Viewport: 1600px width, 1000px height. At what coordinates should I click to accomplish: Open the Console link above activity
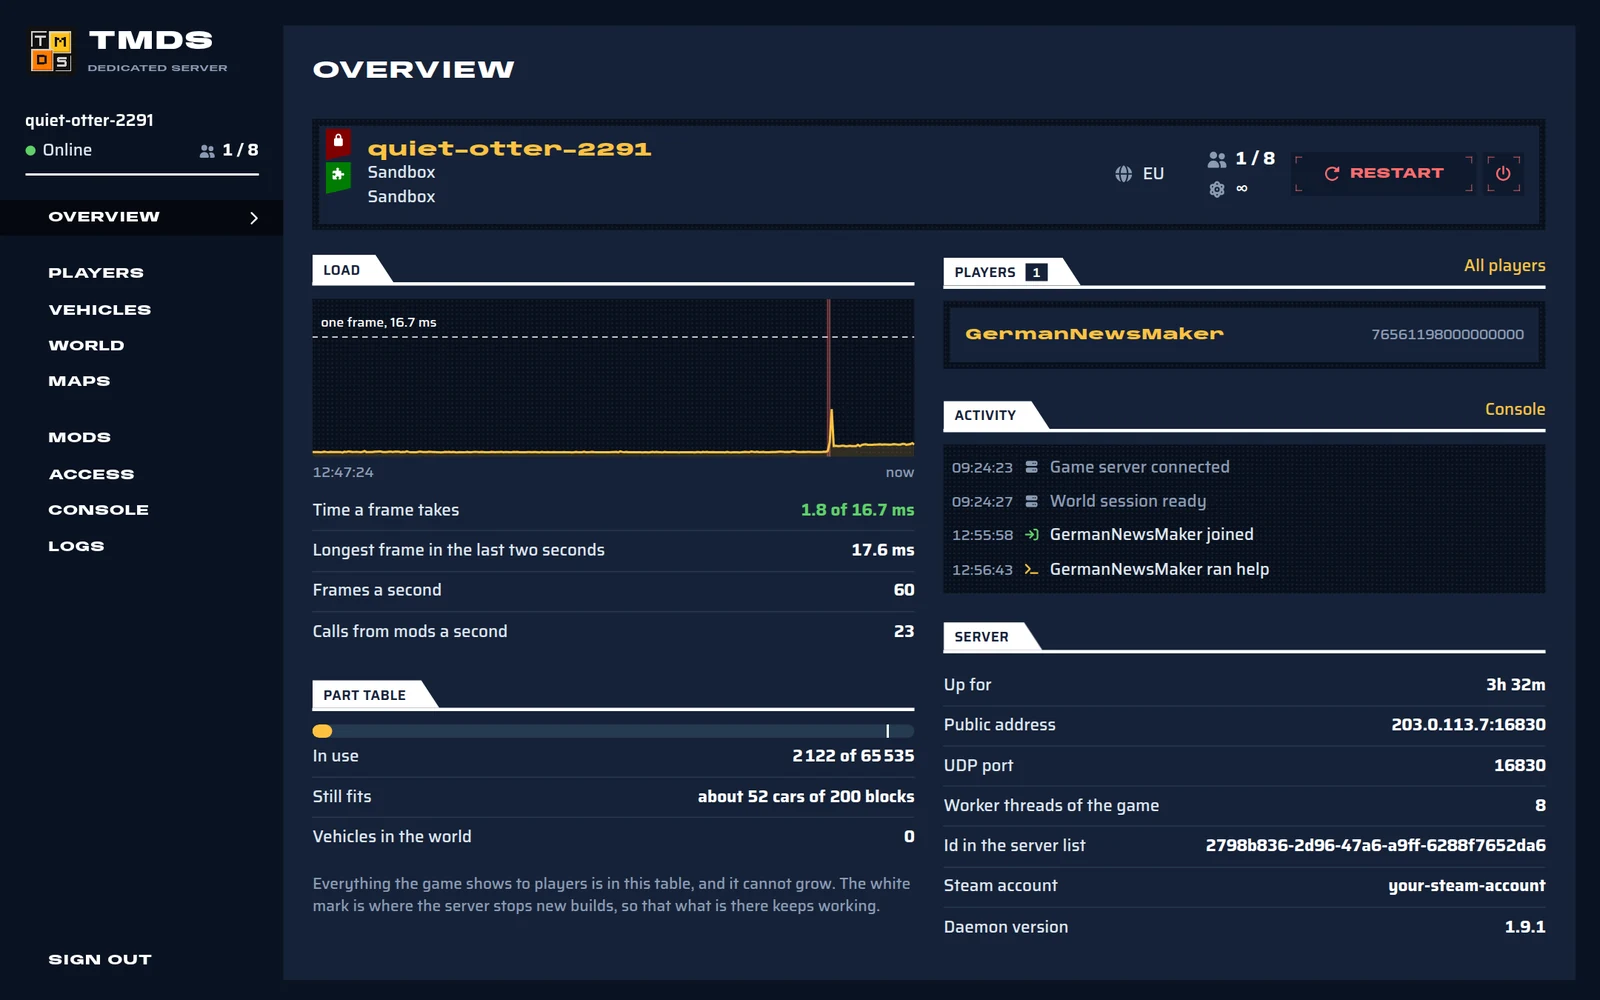[1515, 409]
